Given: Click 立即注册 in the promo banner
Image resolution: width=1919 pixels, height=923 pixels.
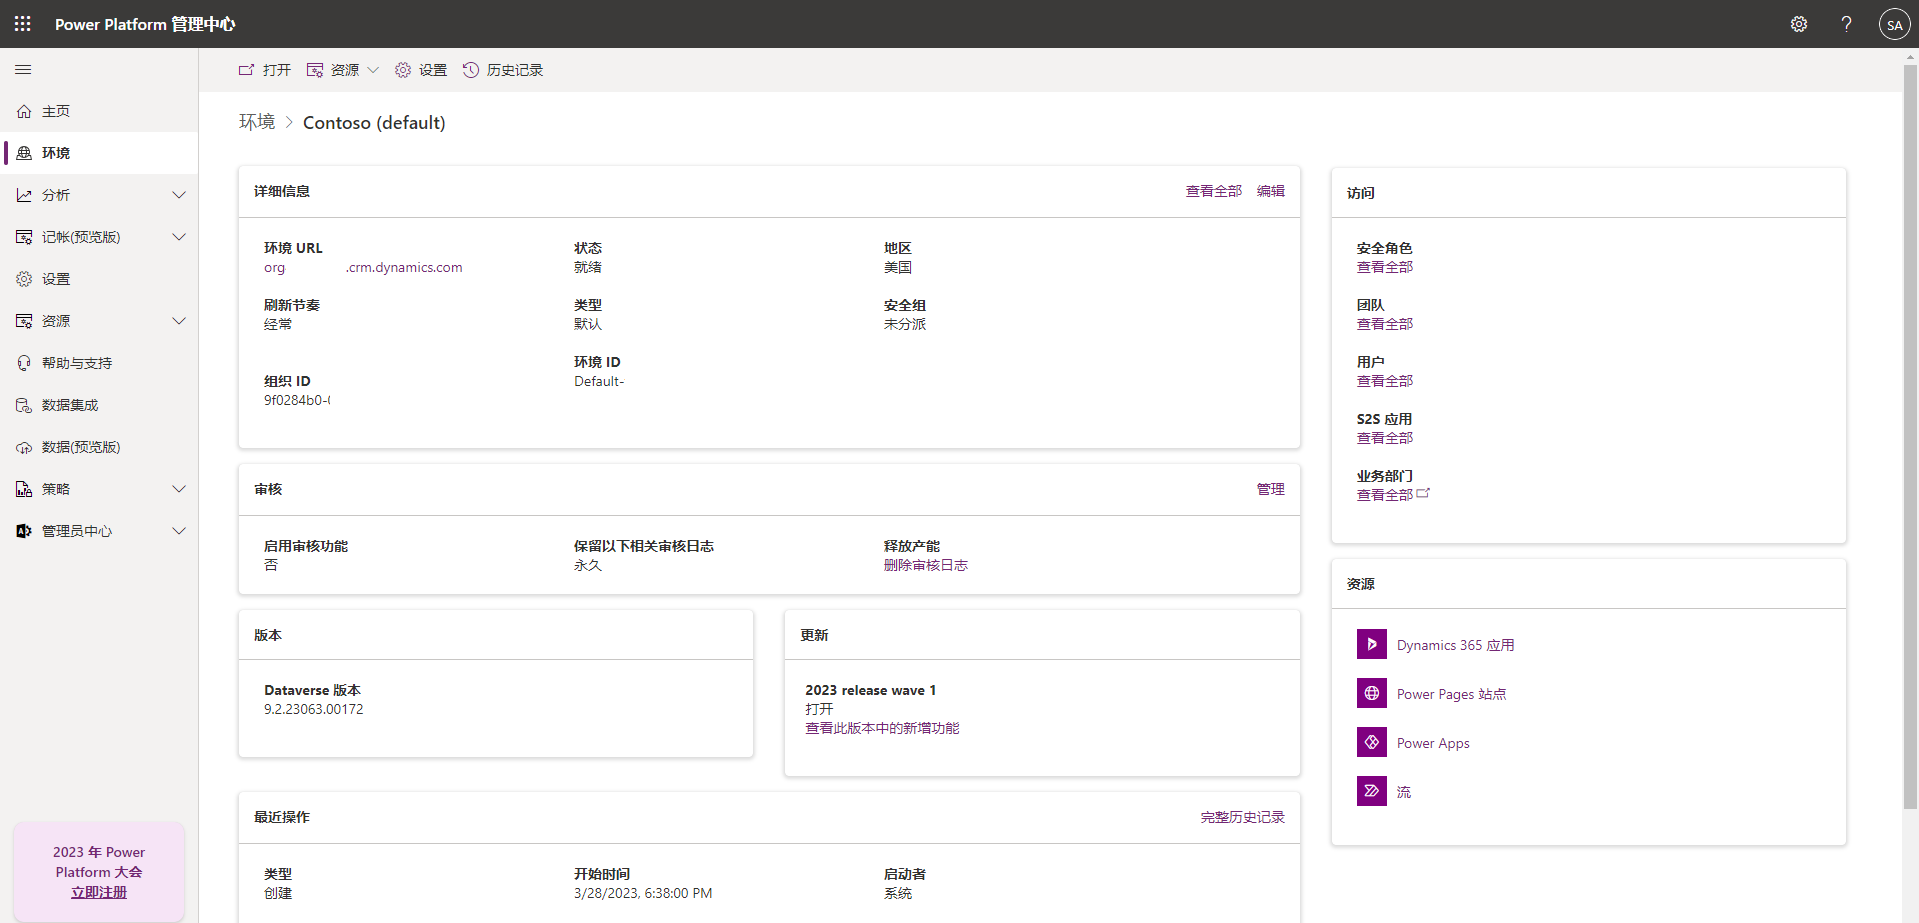Looking at the screenshot, I should 99,892.
